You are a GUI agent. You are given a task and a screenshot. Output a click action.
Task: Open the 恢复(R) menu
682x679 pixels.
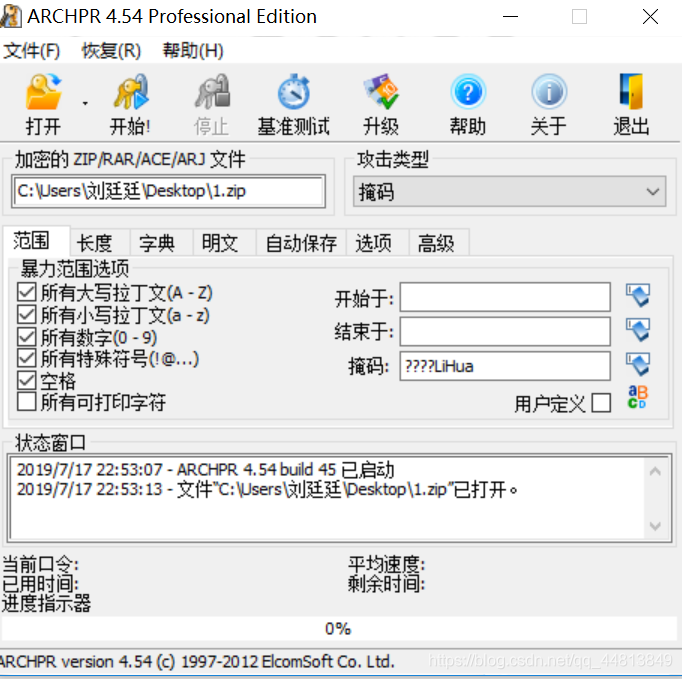111,51
